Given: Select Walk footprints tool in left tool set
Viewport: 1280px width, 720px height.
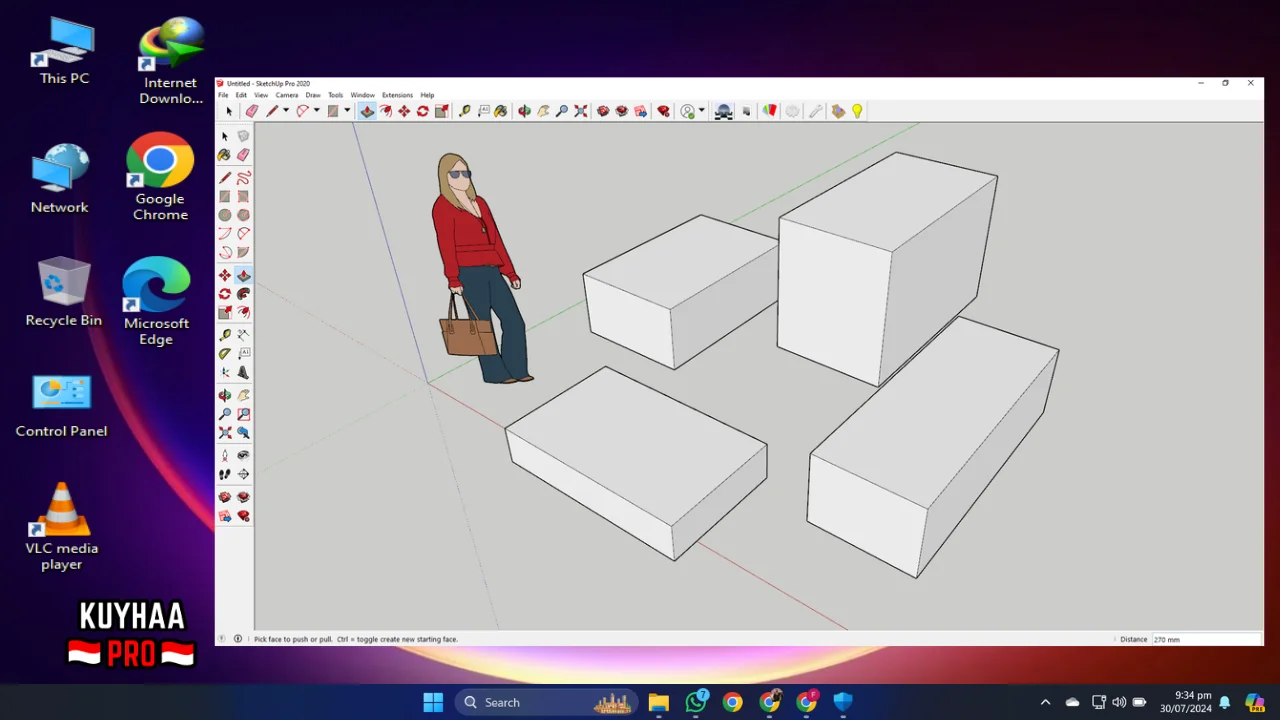Looking at the screenshot, I should tap(225, 474).
